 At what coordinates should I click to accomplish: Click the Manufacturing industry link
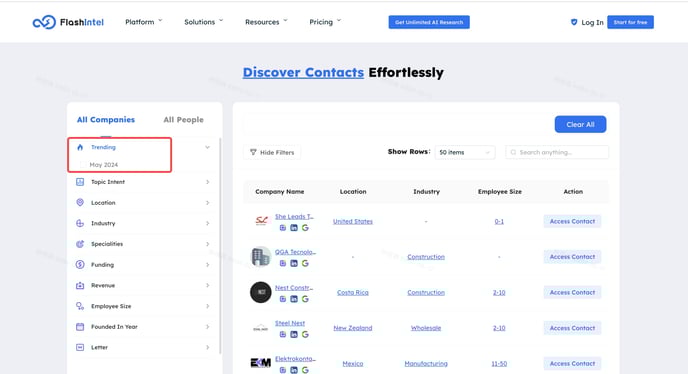click(426, 363)
